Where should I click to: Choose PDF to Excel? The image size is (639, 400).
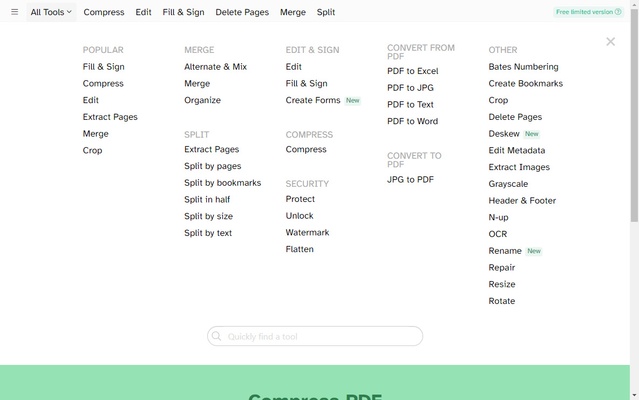[412, 71]
